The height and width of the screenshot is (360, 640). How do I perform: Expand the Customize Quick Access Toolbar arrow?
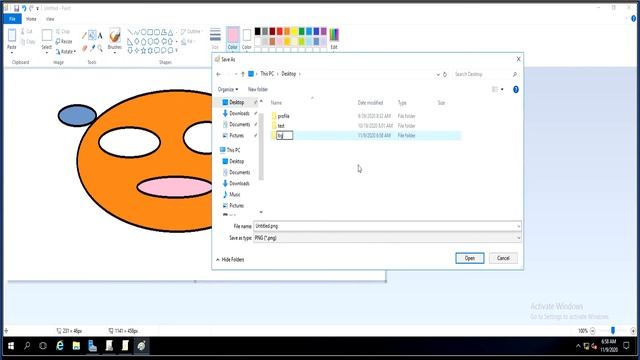point(38,8)
